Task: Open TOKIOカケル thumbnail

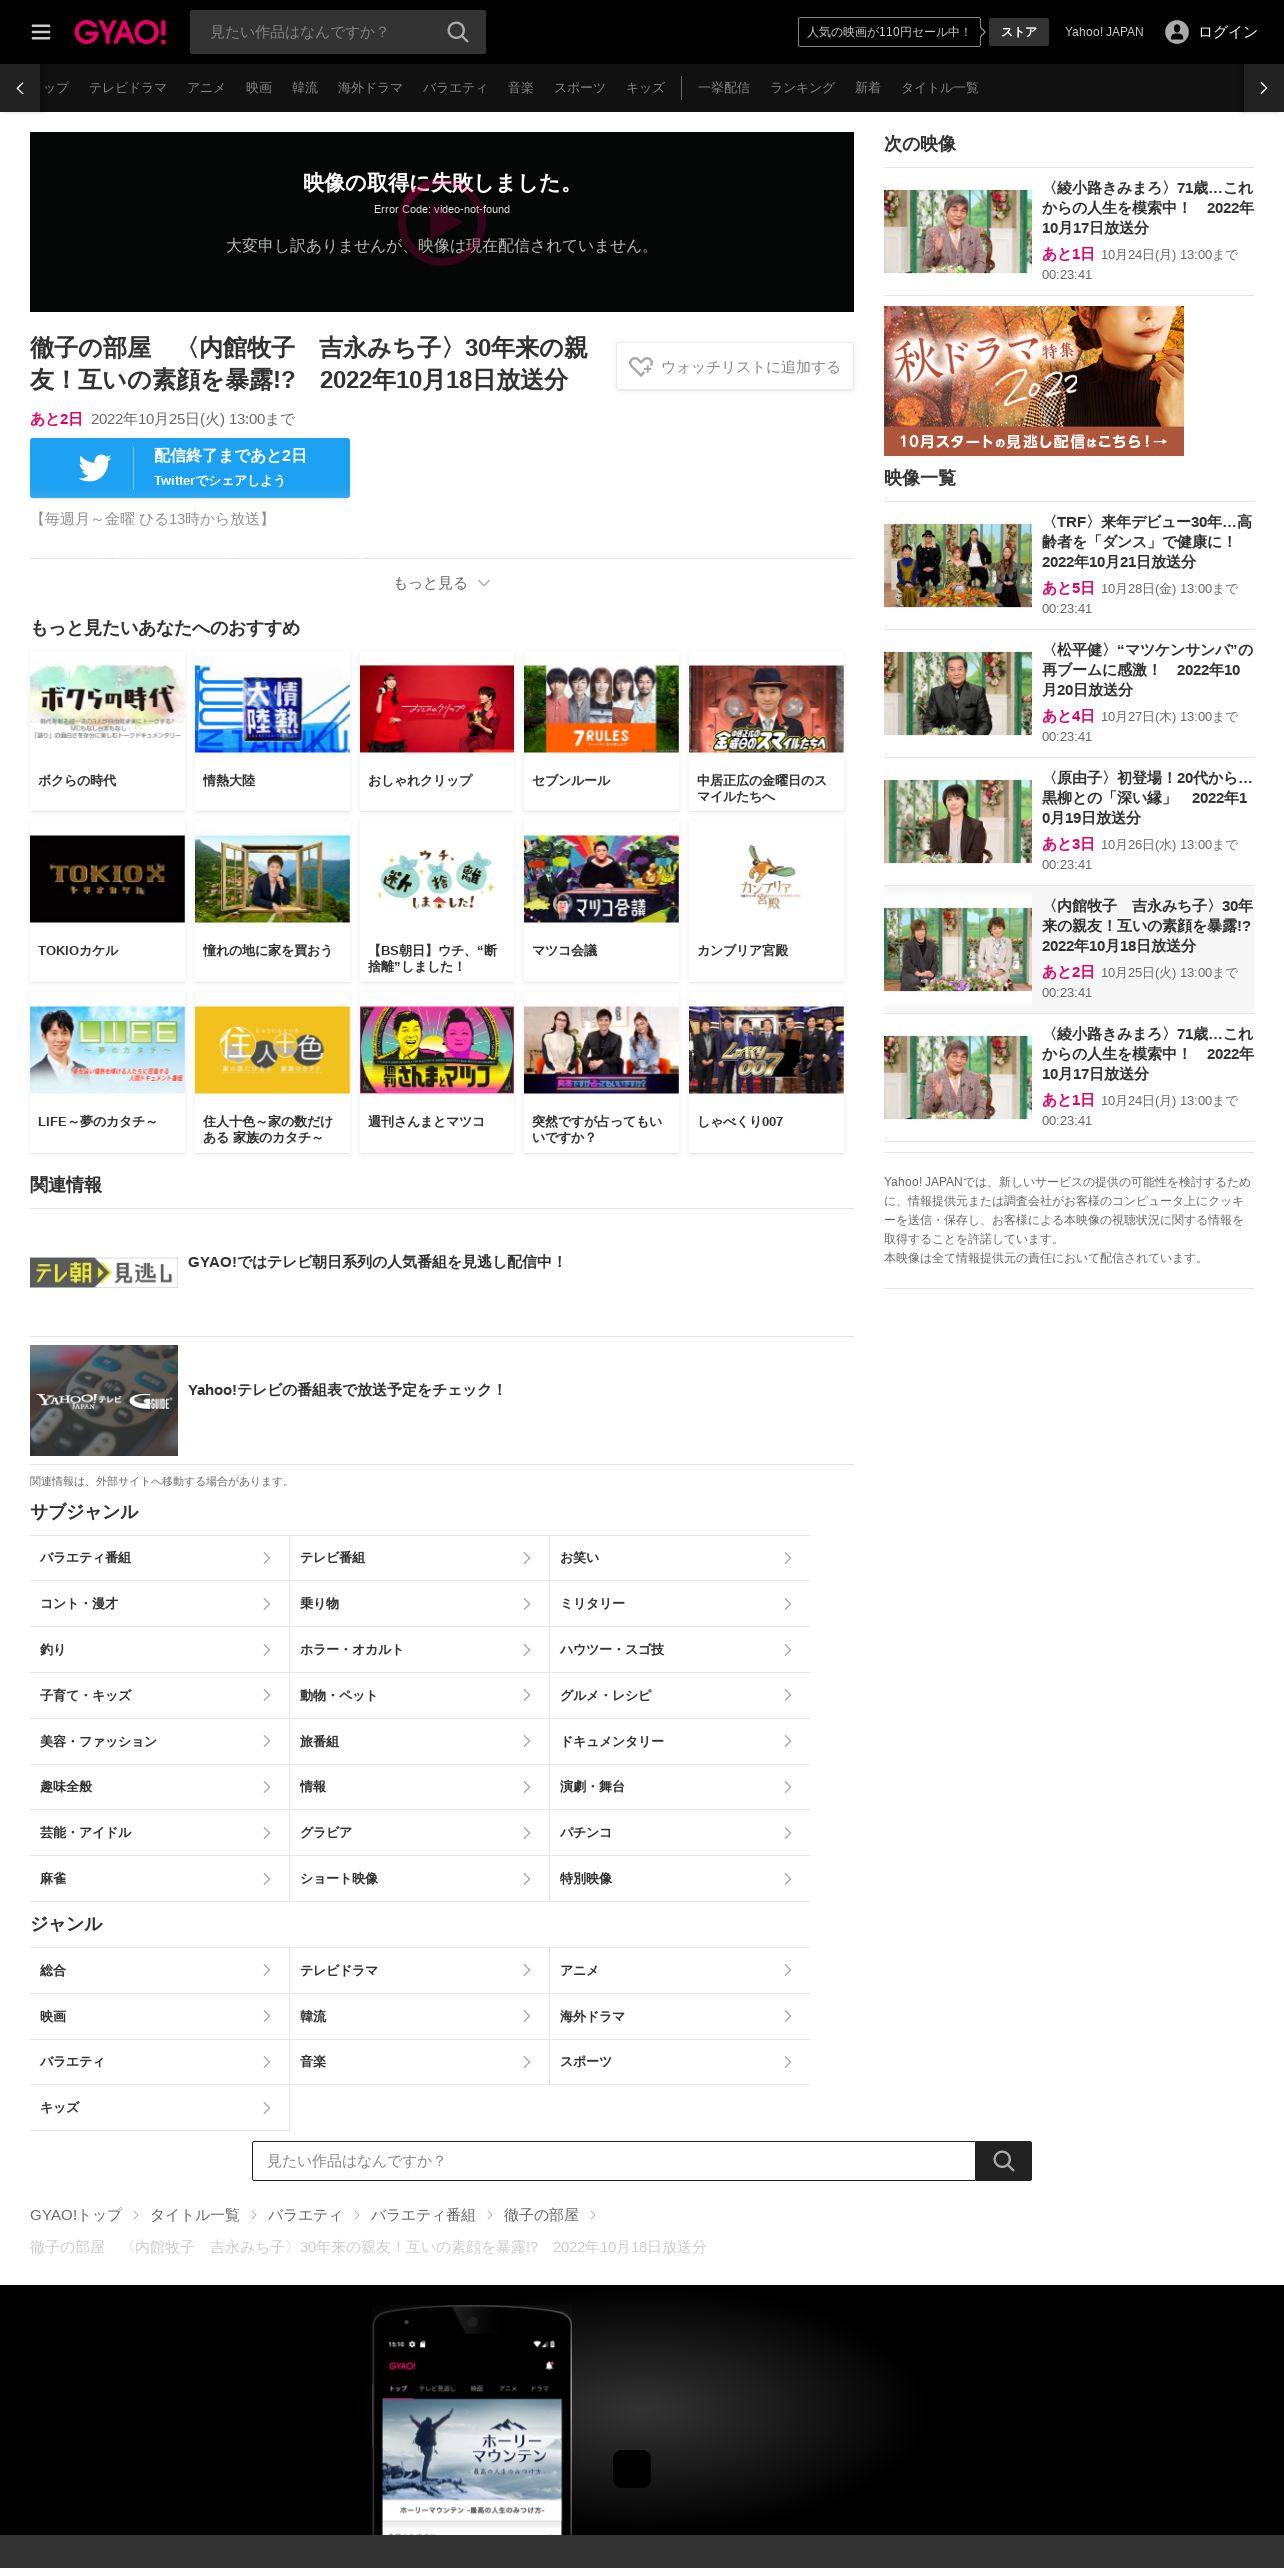Action: pos(107,879)
